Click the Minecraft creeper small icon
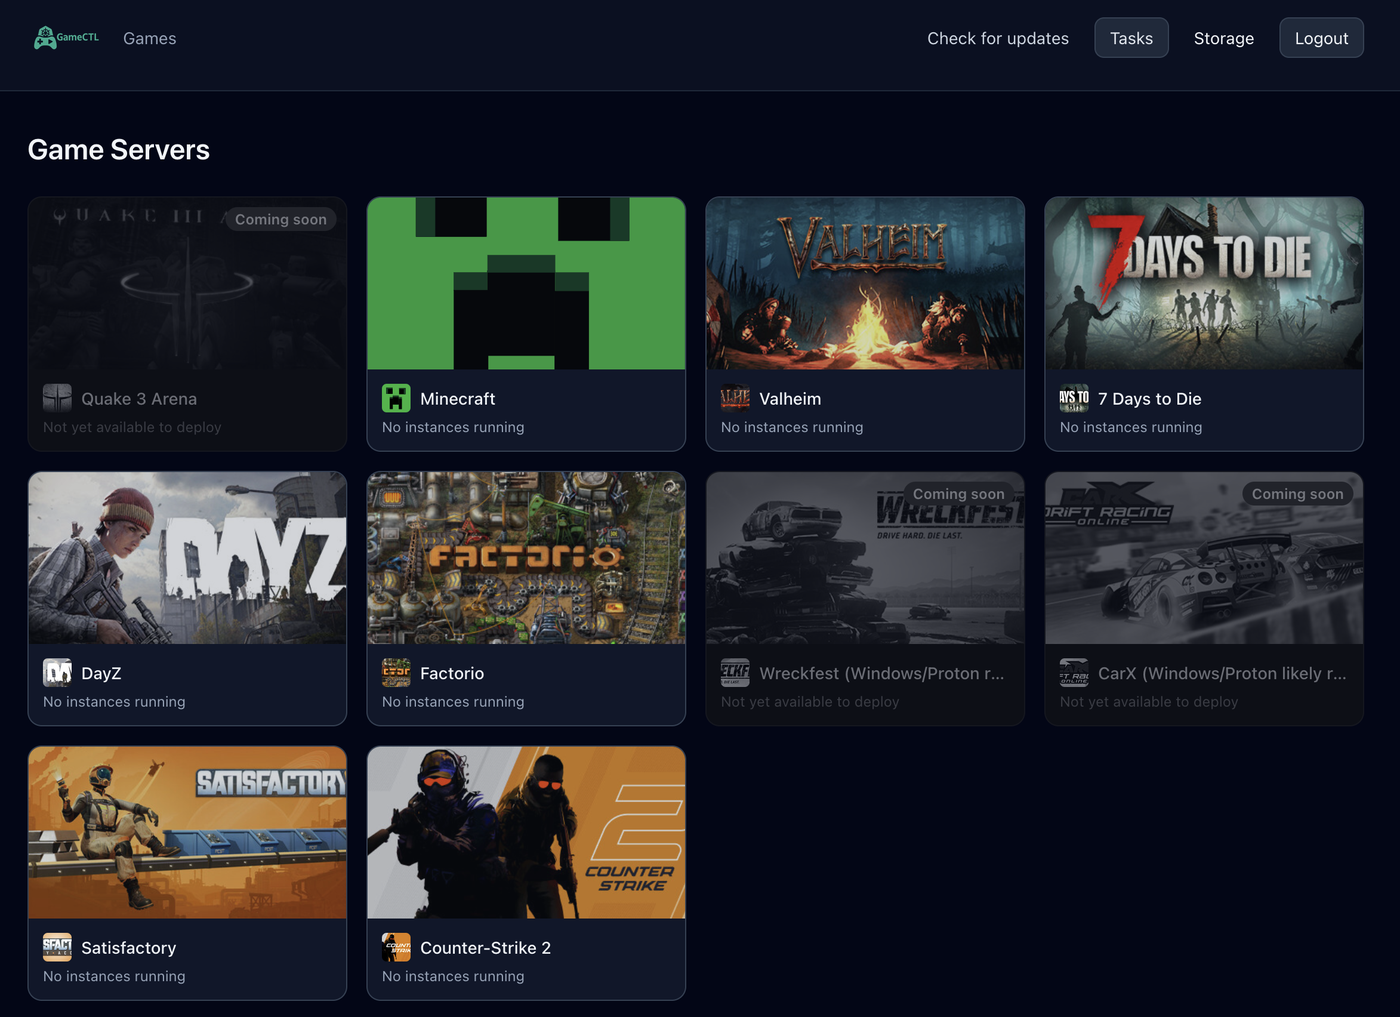 (396, 398)
